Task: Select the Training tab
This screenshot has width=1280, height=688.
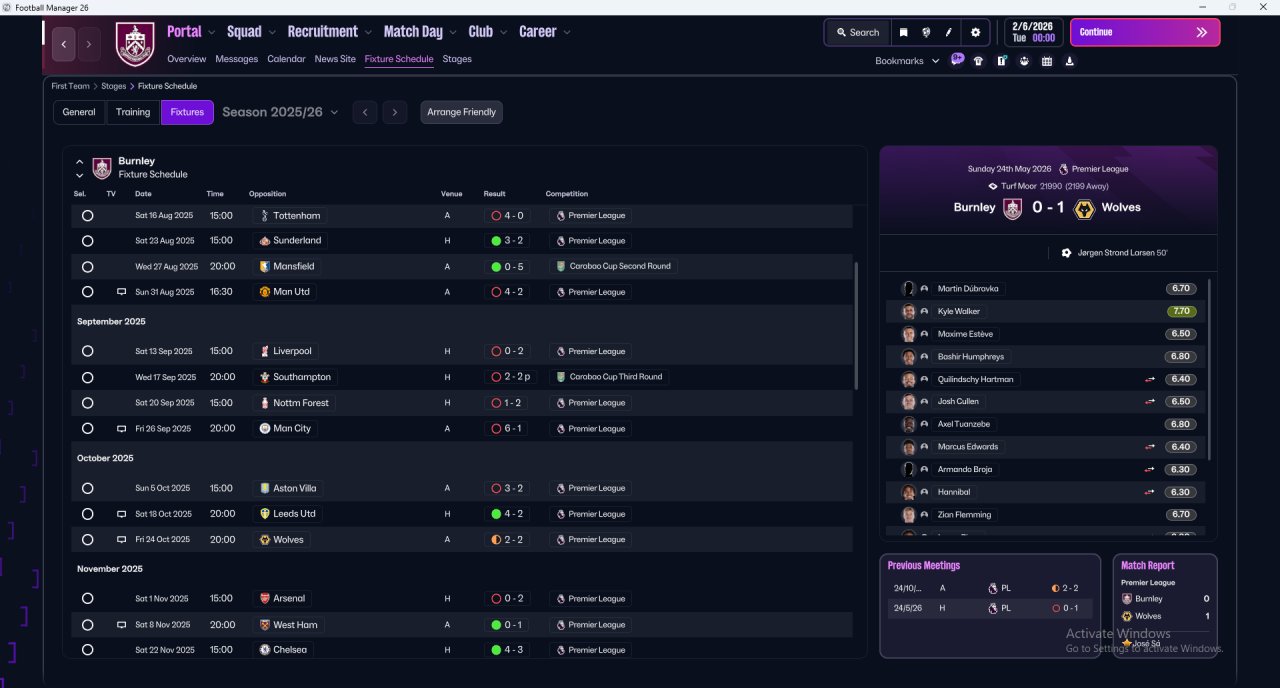Action: pyautogui.click(x=133, y=112)
